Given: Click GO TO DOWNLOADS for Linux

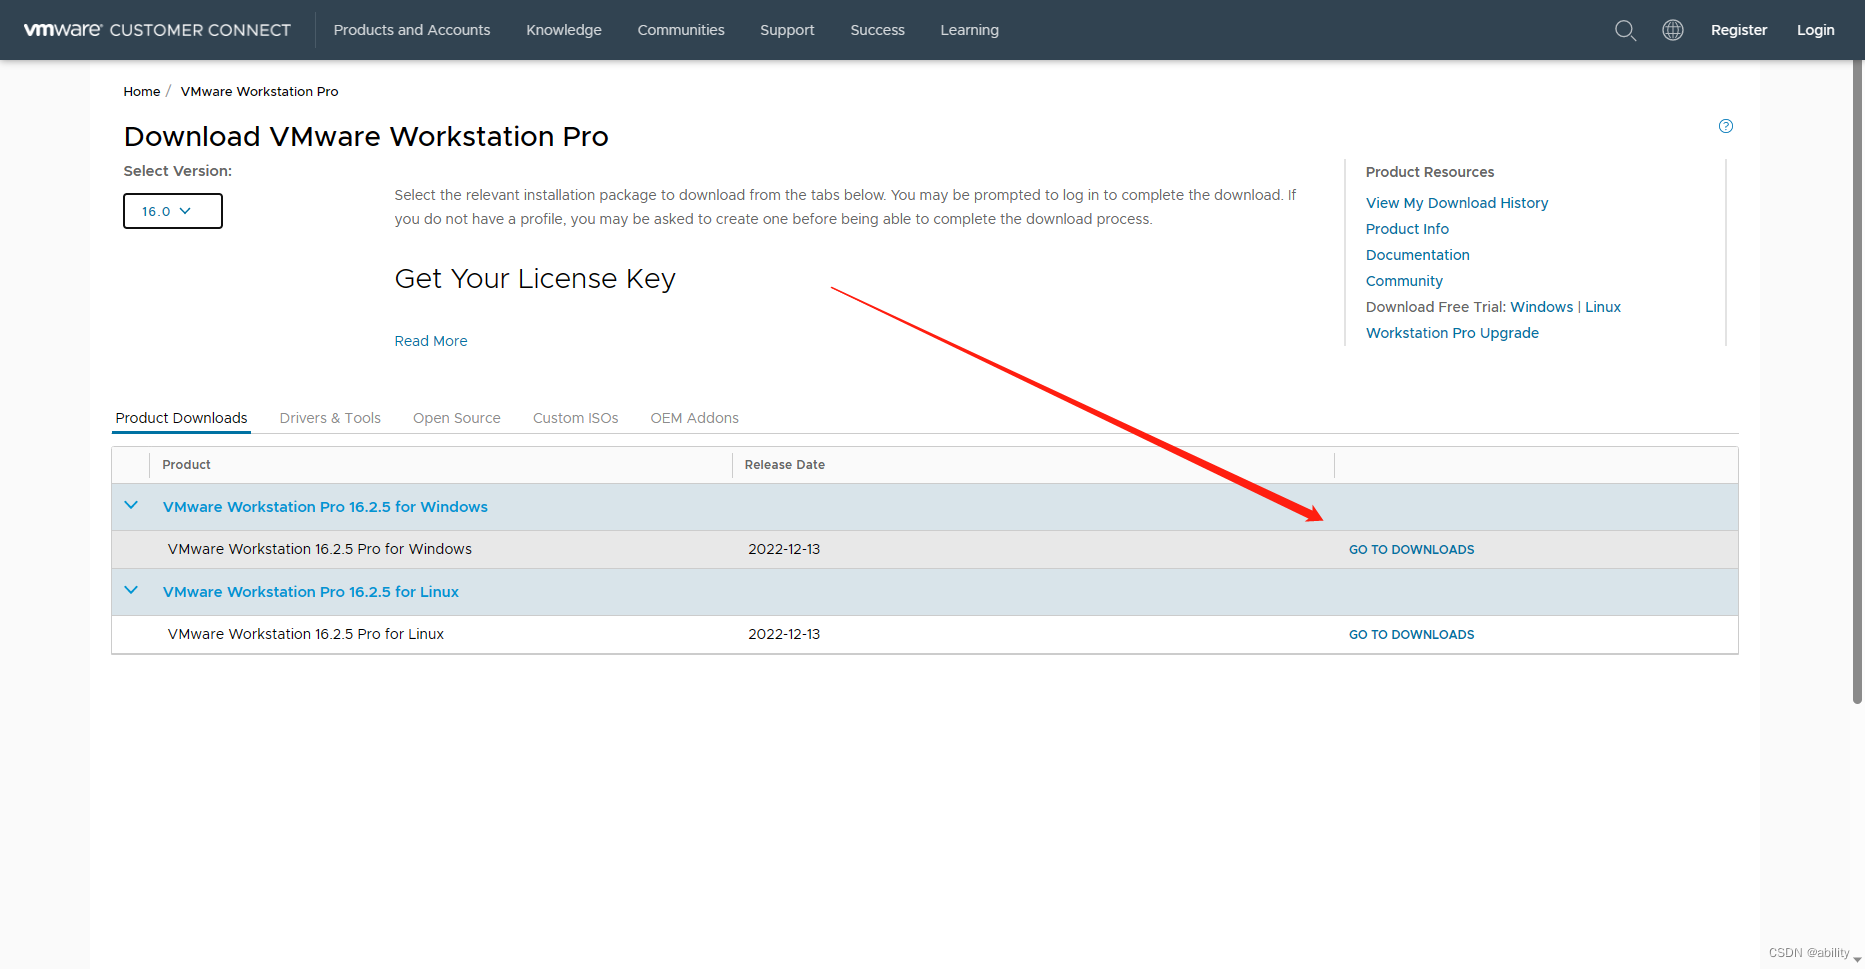Looking at the screenshot, I should [x=1411, y=635].
